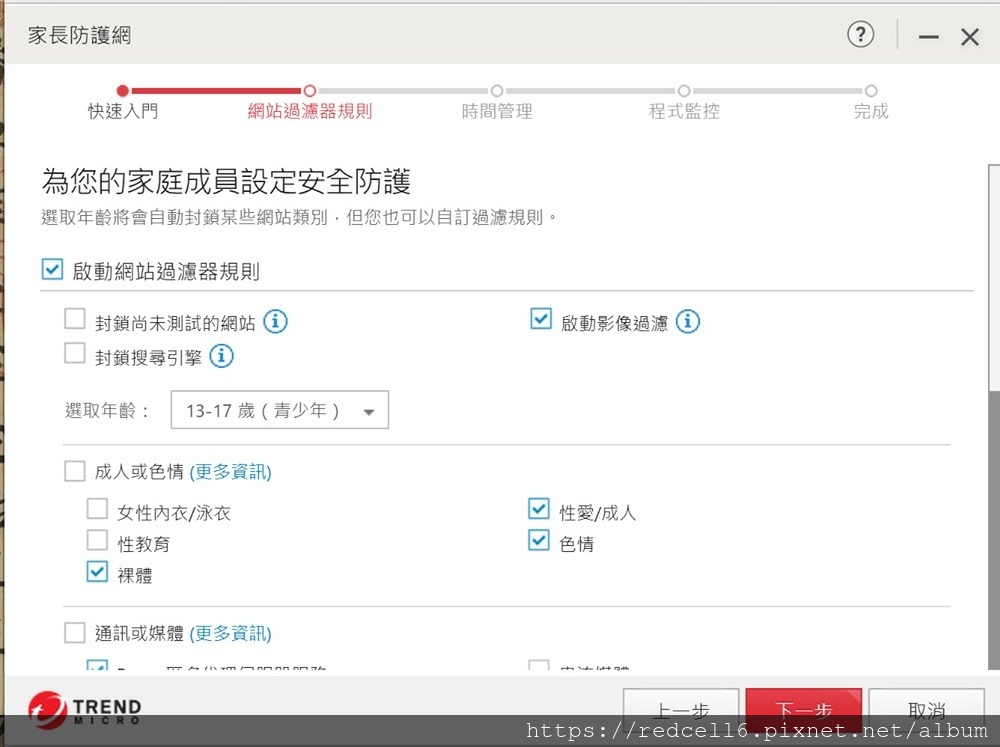This screenshot has height=747, width=1000.
Task: Uncheck 色情 checkbox
Action: 539,540
